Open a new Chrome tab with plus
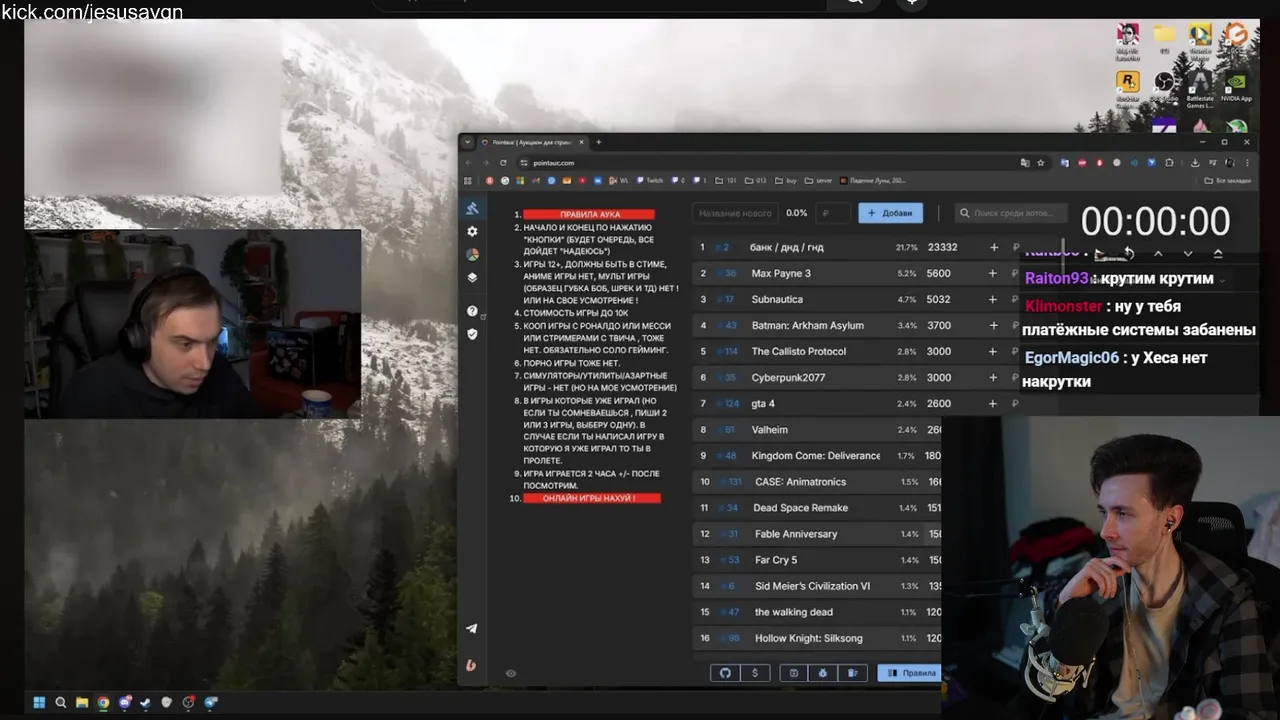Image resolution: width=1280 pixels, height=720 pixels. (599, 142)
